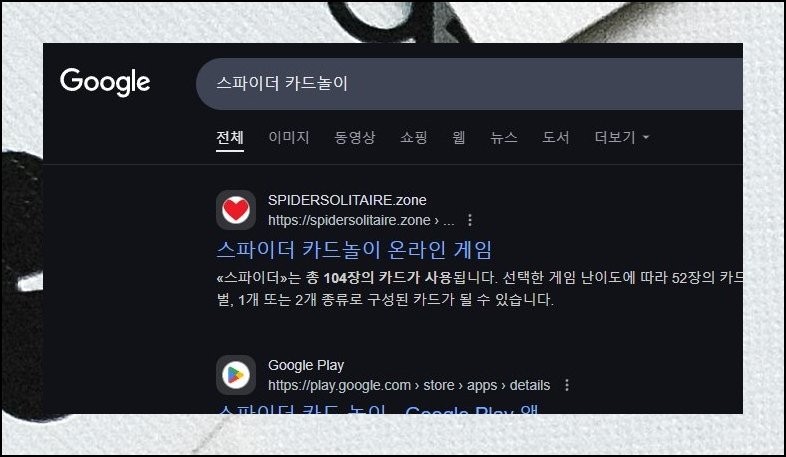Screen dimensions: 786x457
Task: Click the Google logo
Action: click(105, 82)
